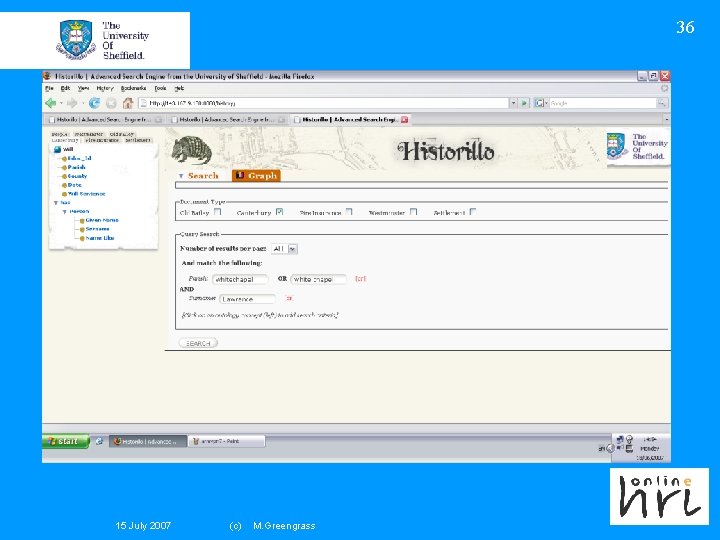Tick the Westminster checkbox
The image size is (720, 540).
click(413, 212)
